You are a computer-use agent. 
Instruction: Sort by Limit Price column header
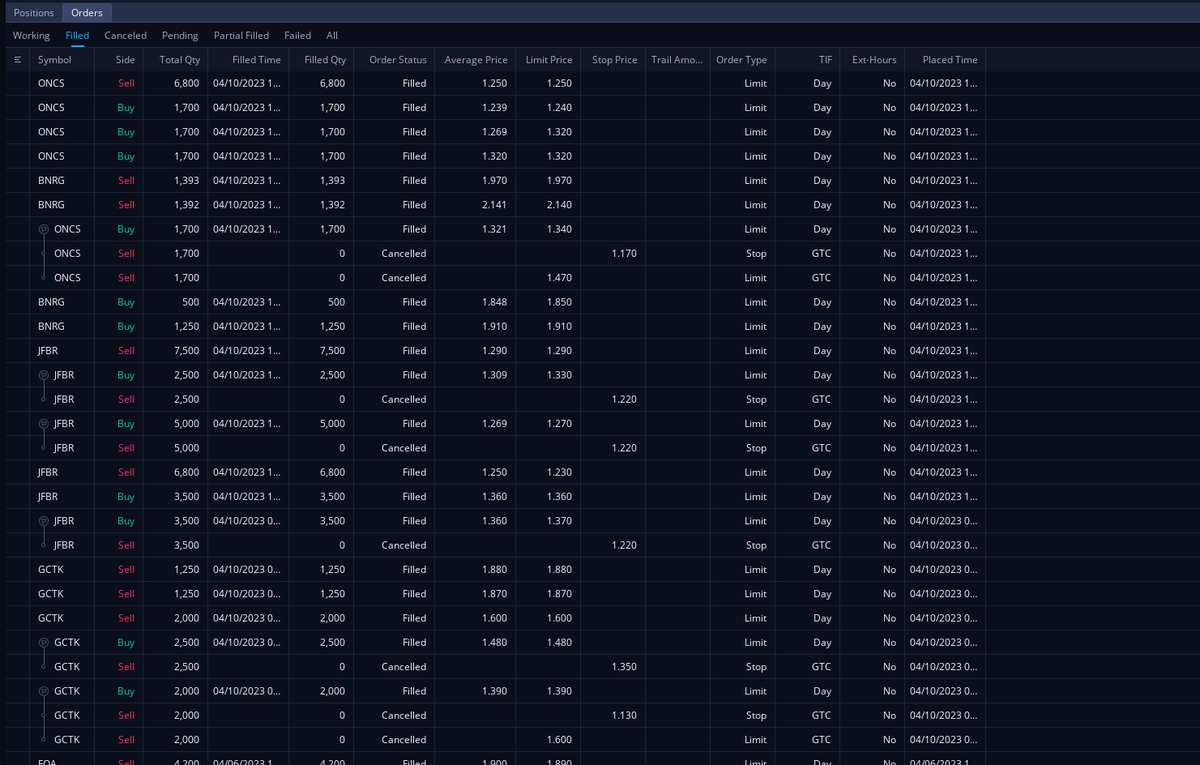[549, 60]
